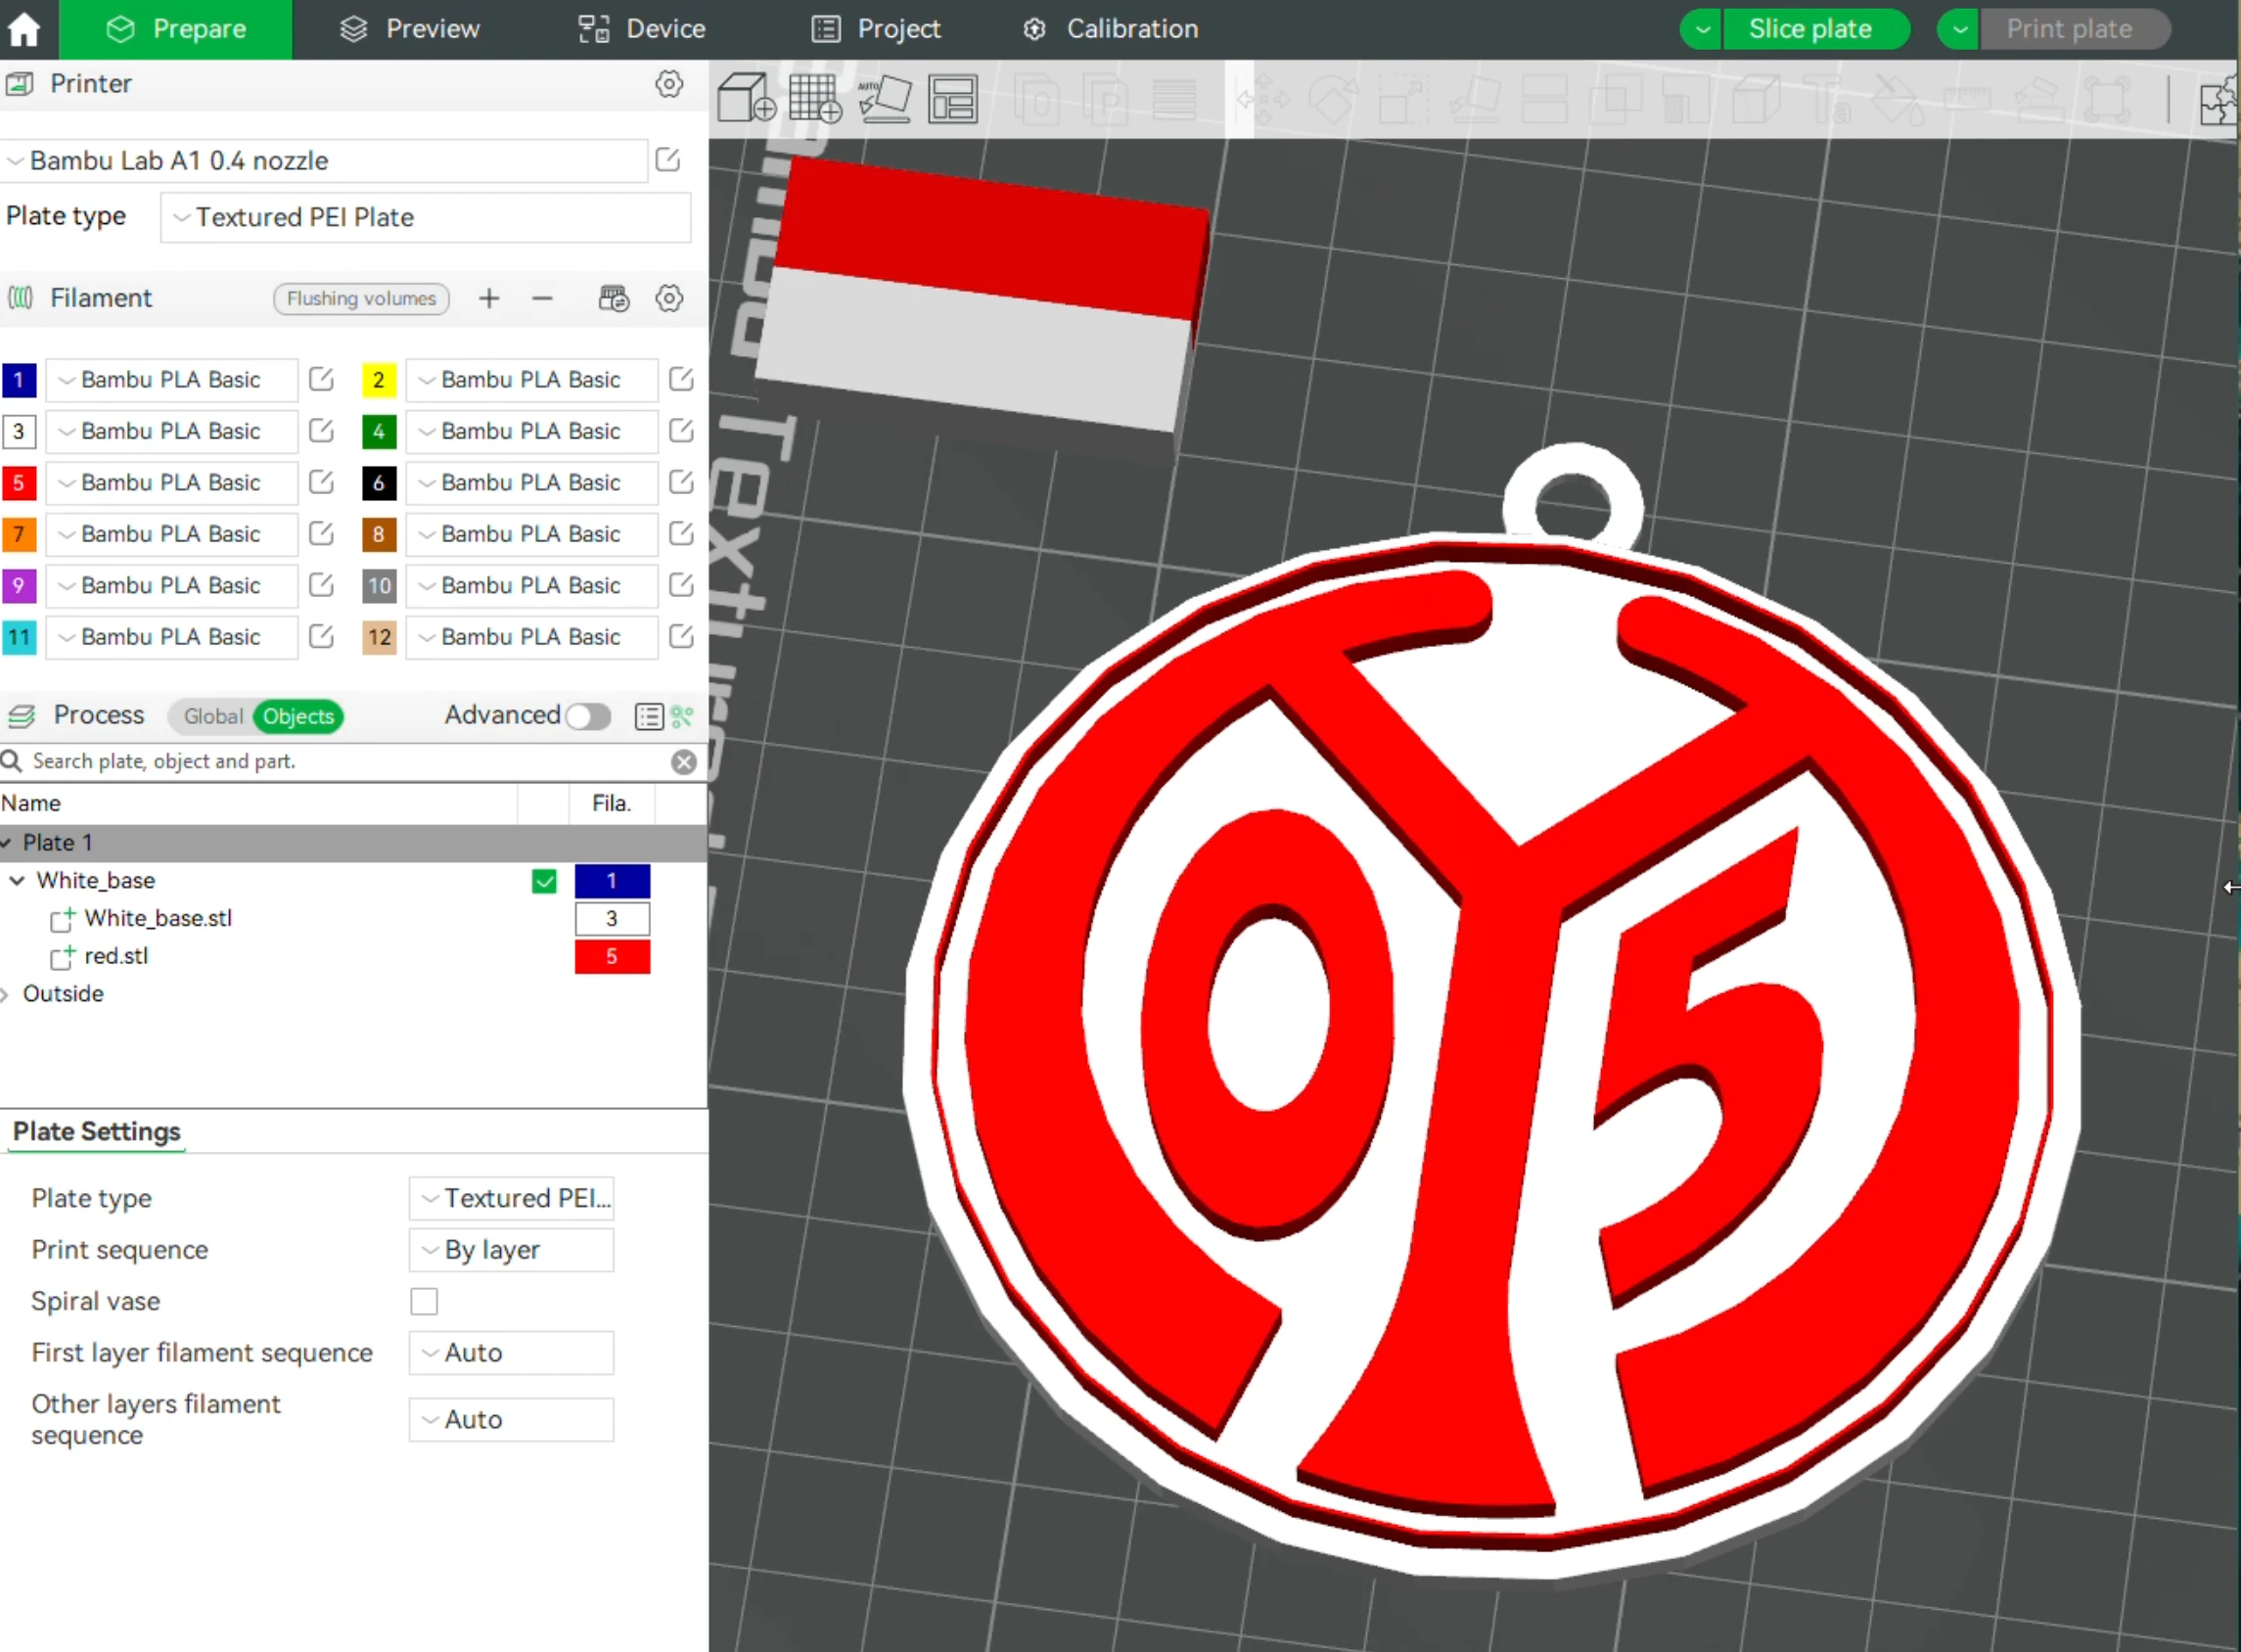The width and height of the screenshot is (2241, 1652).
Task: Open the printer preset dropdown
Action: click(324, 160)
